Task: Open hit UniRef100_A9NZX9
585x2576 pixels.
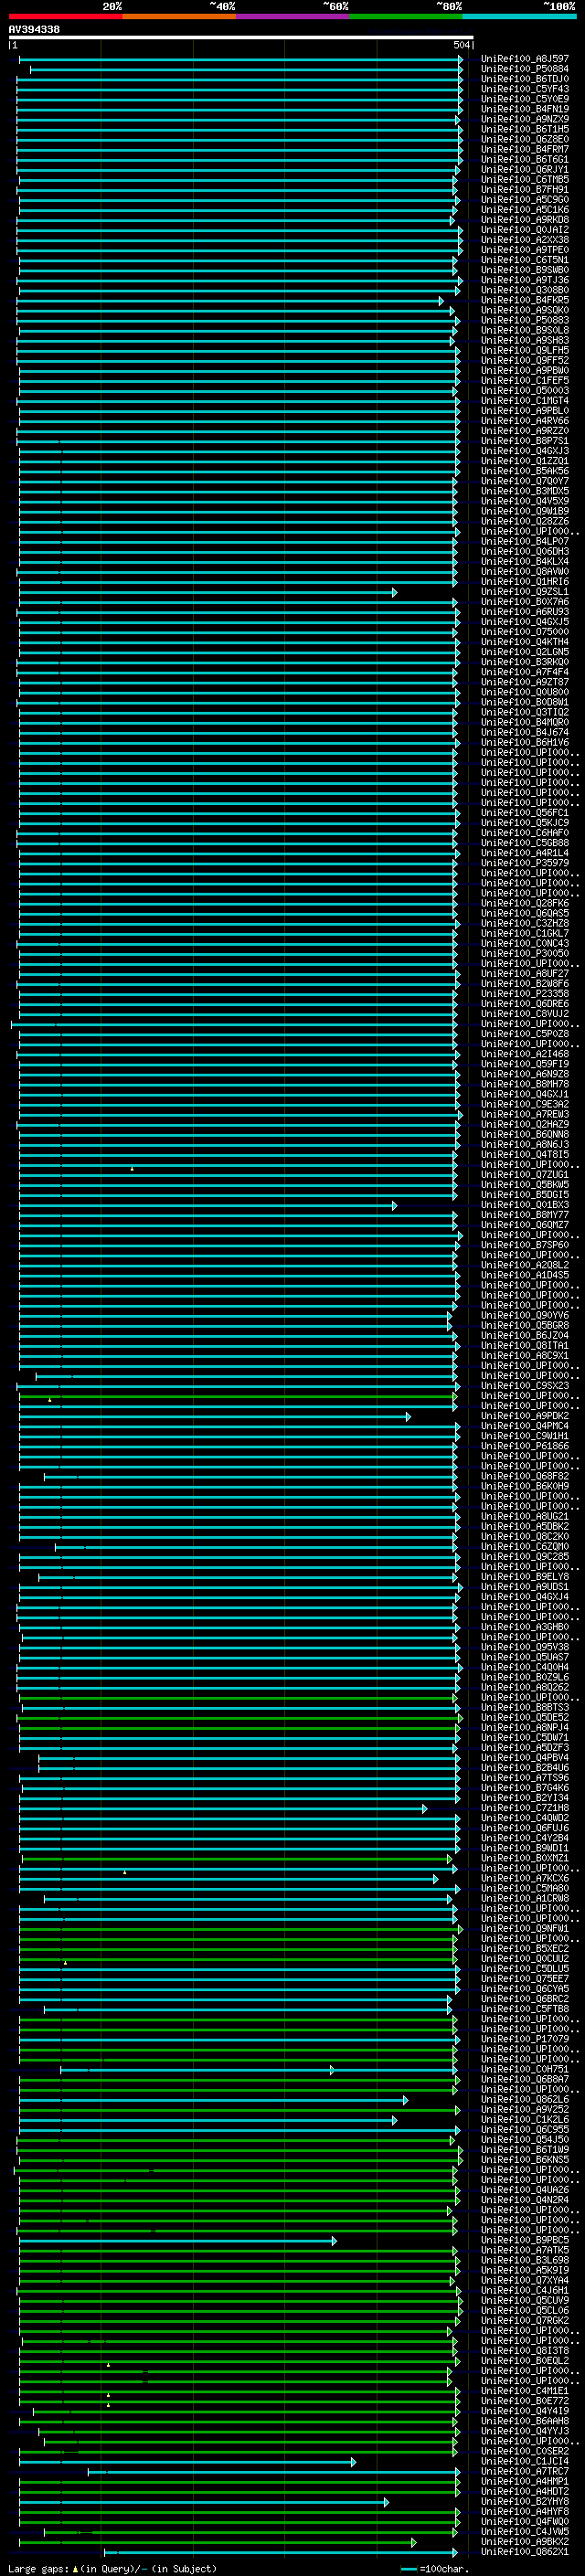Action: 525,119
